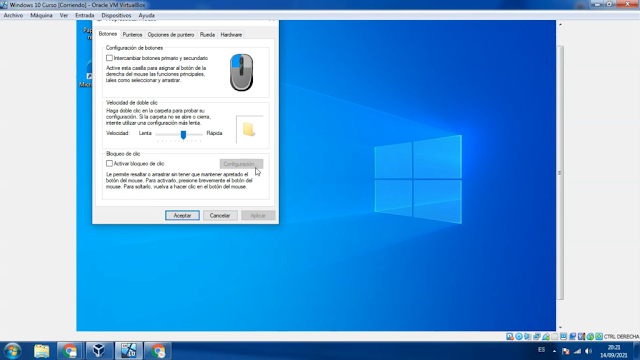The width and height of the screenshot is (640, 360).
Task: Open the network signal tray icon
Action: pyautogui.click(x=577, y=351)
